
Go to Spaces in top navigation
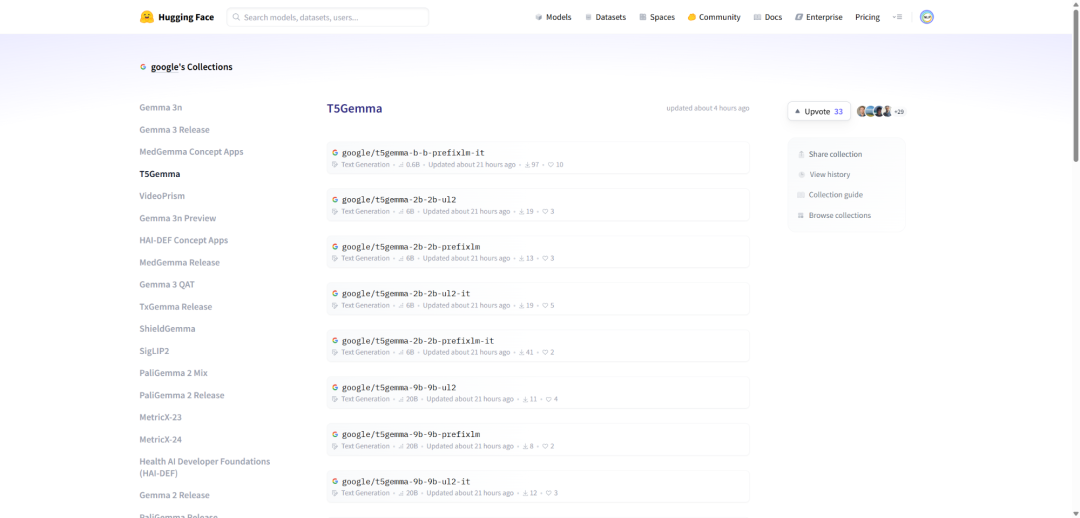tap(657, 17)
